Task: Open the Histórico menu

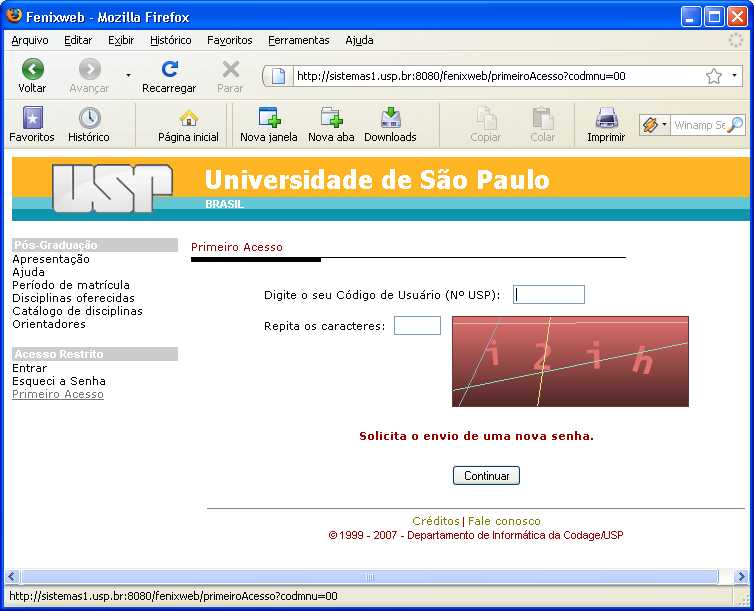Action: [171, 40]
